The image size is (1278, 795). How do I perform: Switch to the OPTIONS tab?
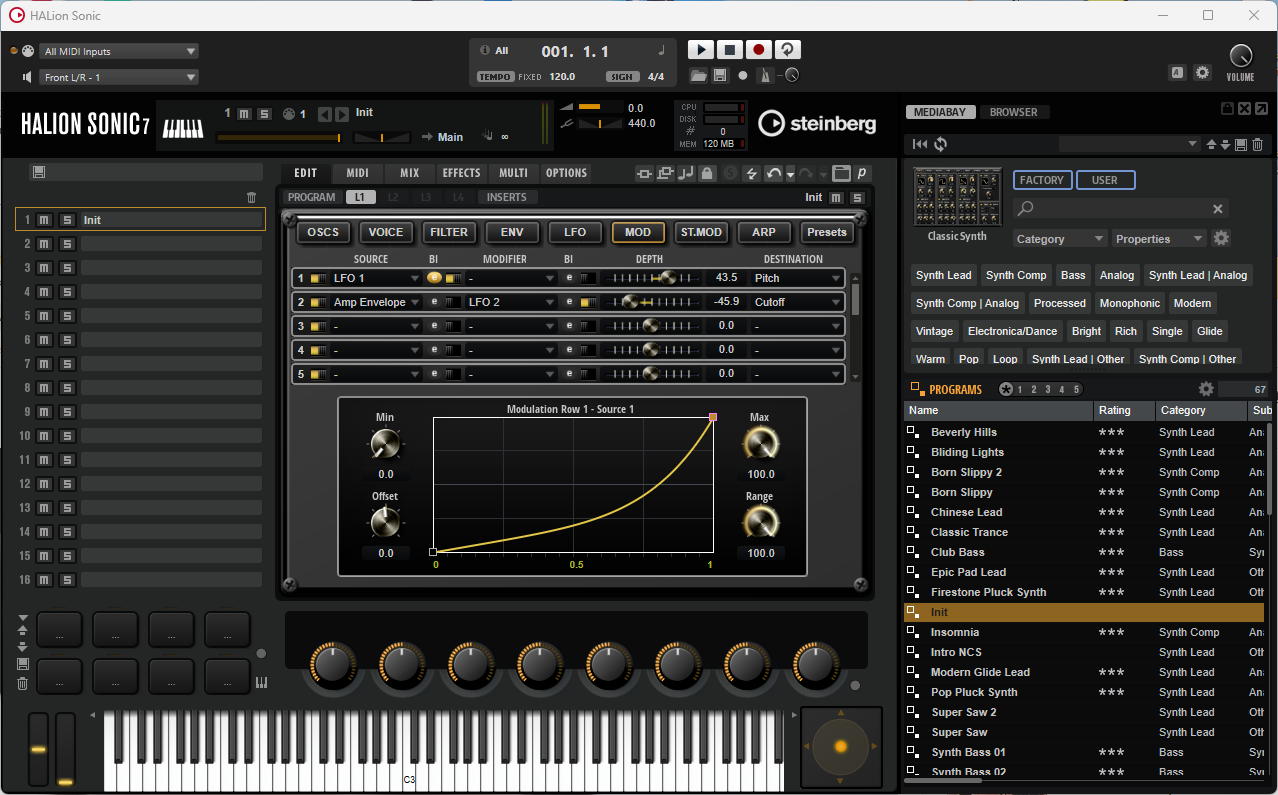pos(566,173)
